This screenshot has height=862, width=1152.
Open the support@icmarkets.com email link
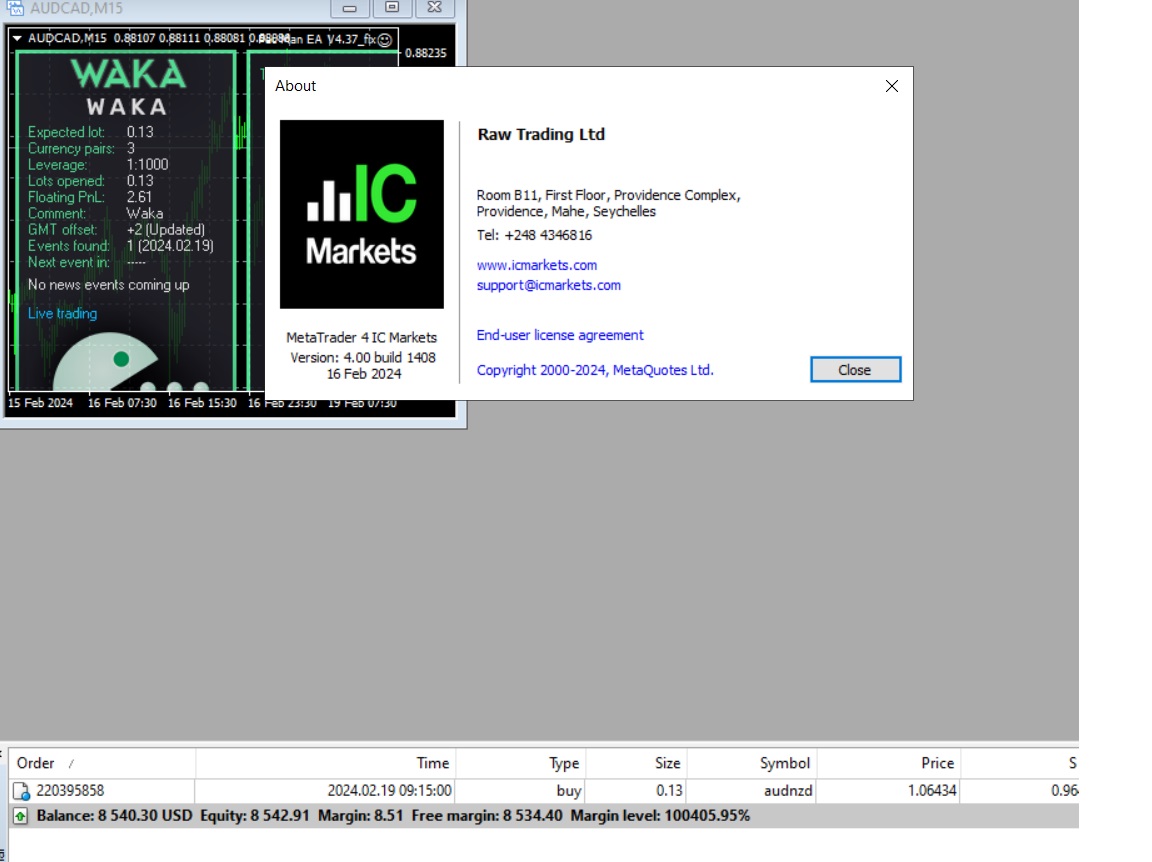click(x=548, y=285)
